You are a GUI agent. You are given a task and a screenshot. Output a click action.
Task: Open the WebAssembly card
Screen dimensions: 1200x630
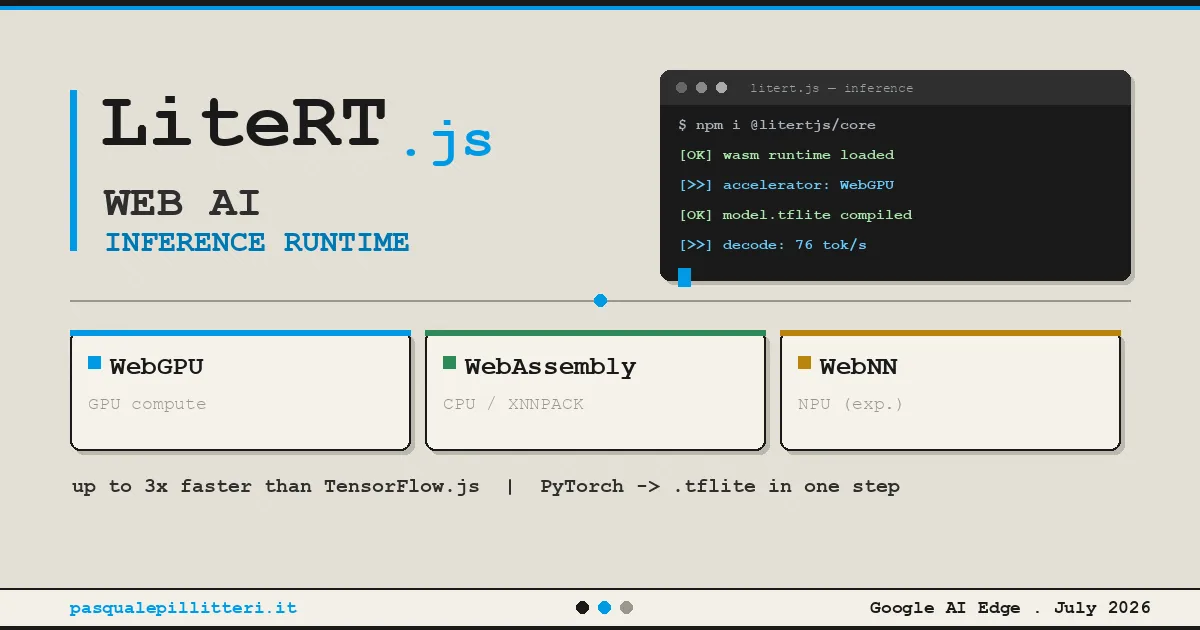coord(595,391)
